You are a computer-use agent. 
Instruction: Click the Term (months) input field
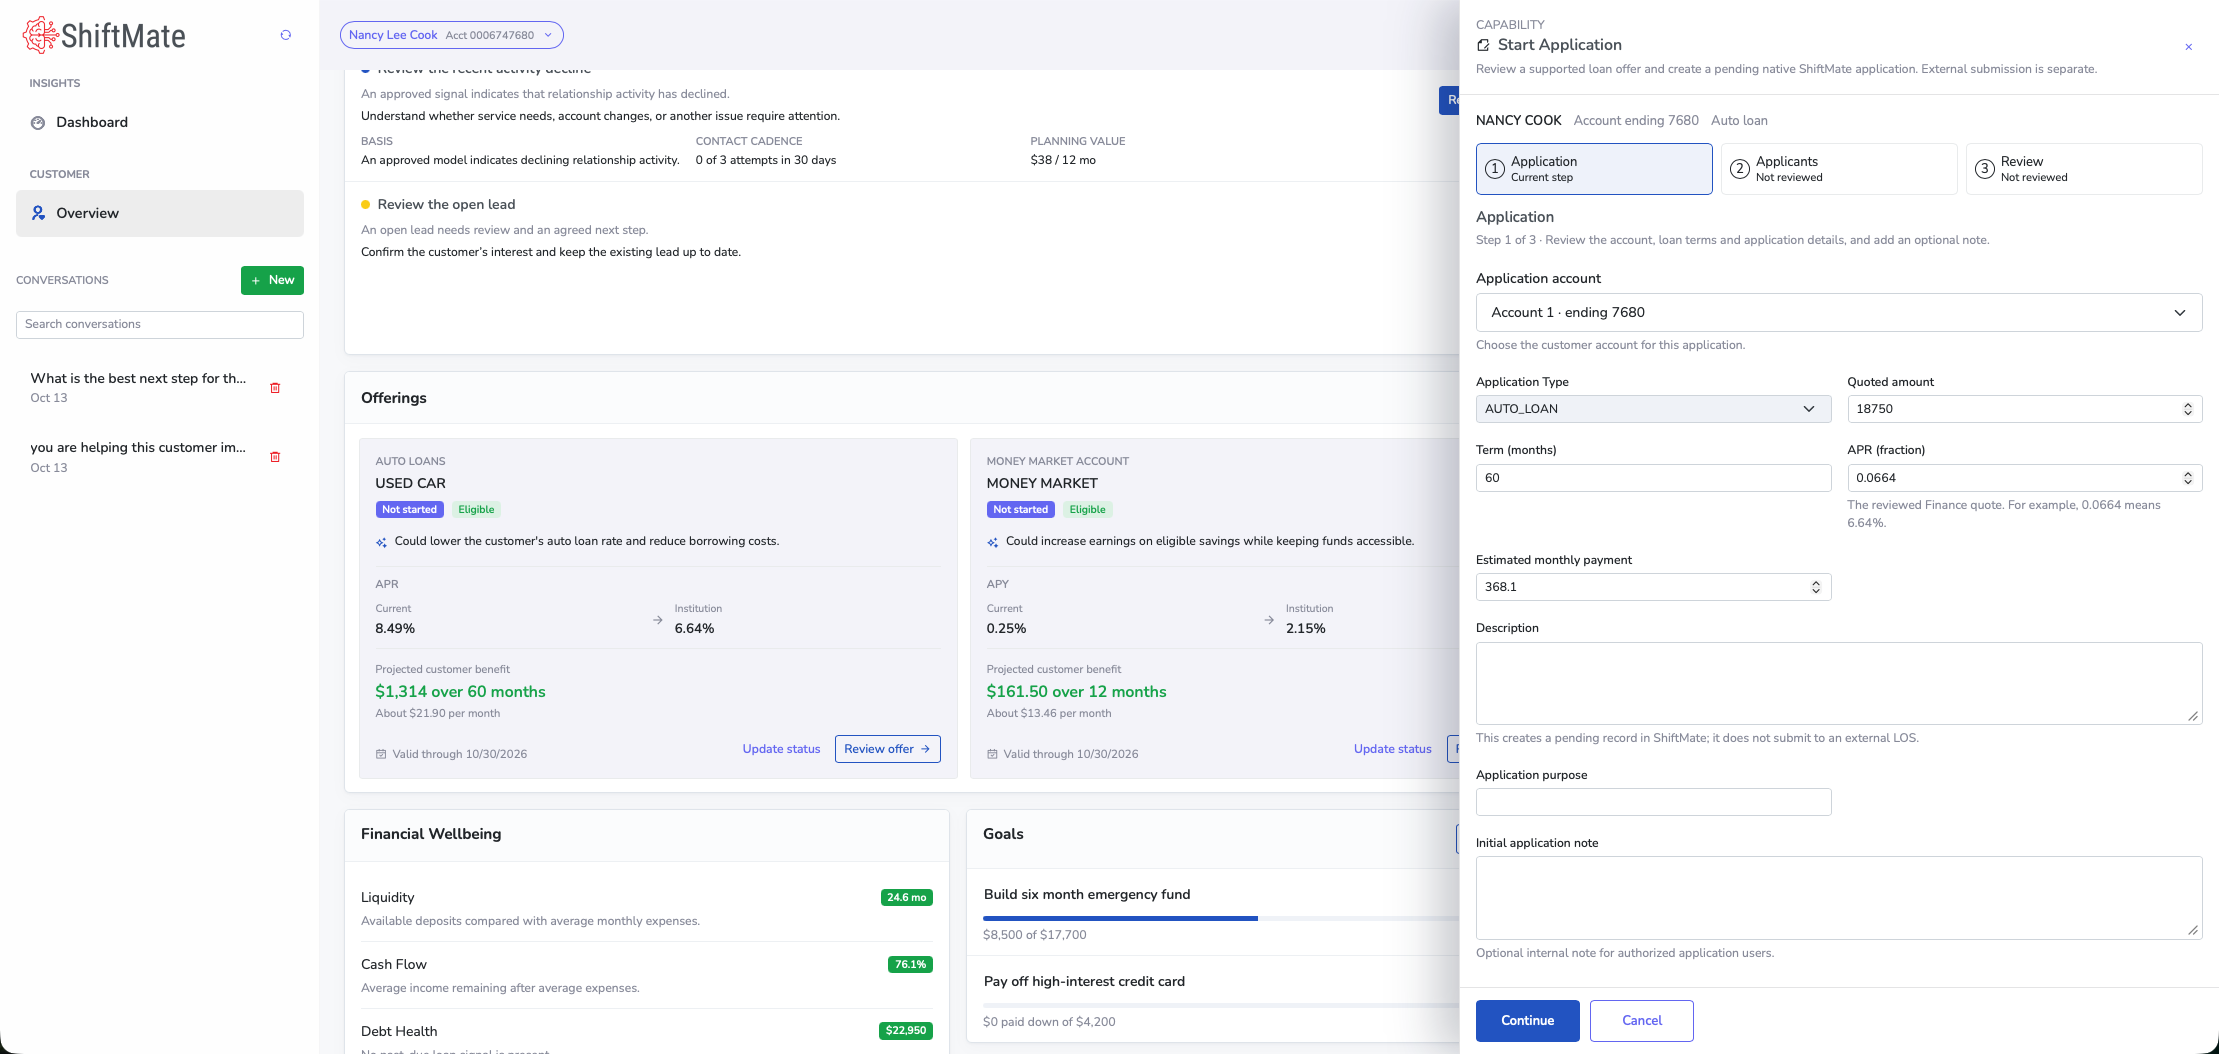(x=1653, y=478)
